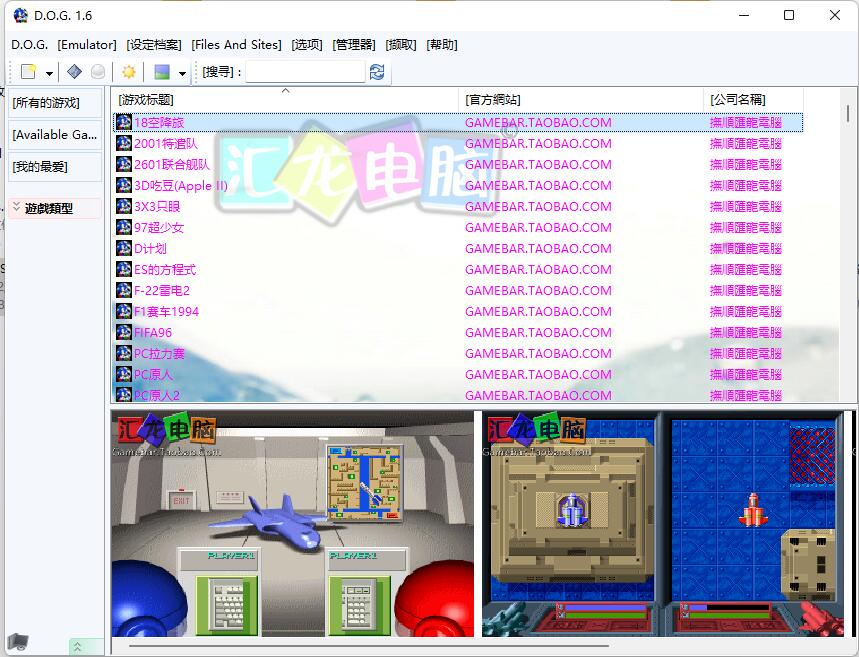
Task: Click the game icon beside FIFA96
Action: pos(123,332)
